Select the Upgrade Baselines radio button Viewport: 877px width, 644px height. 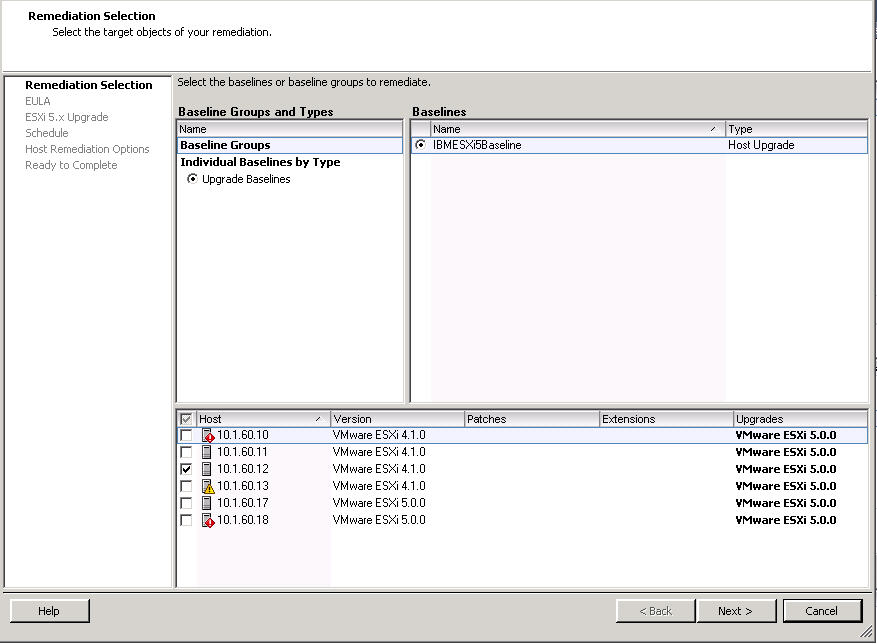pyautogui.click(x=193, y=179)
